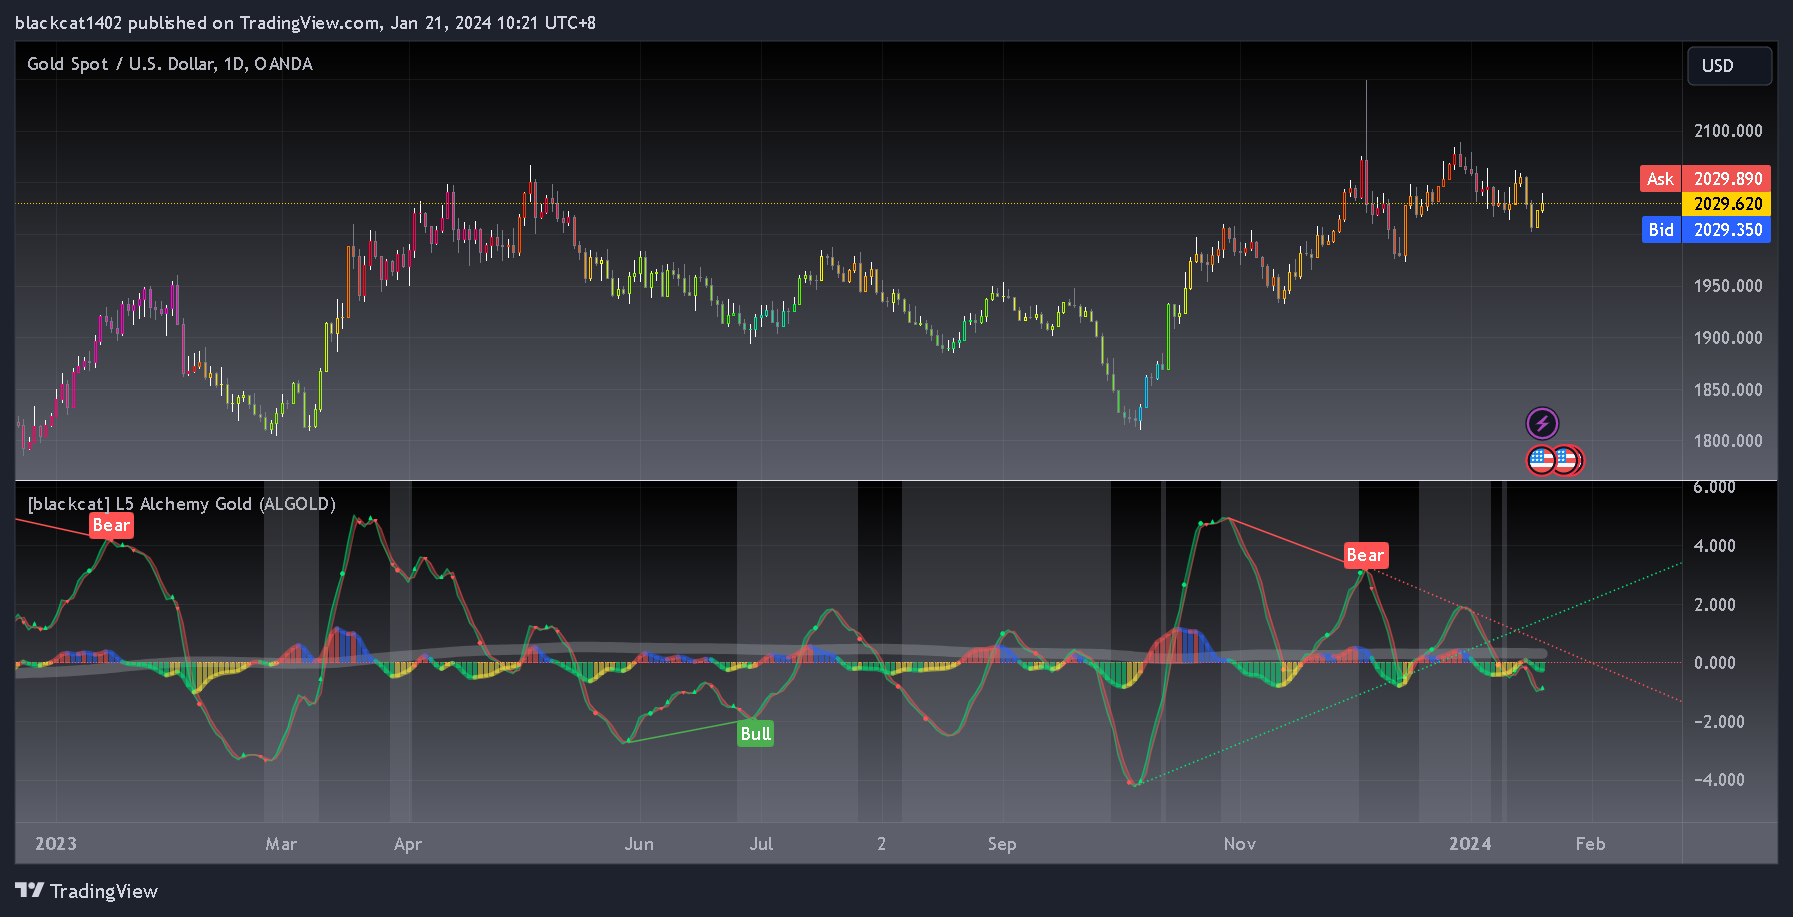
Task: Click the Jul label on time axis
Action: (761, 844)
